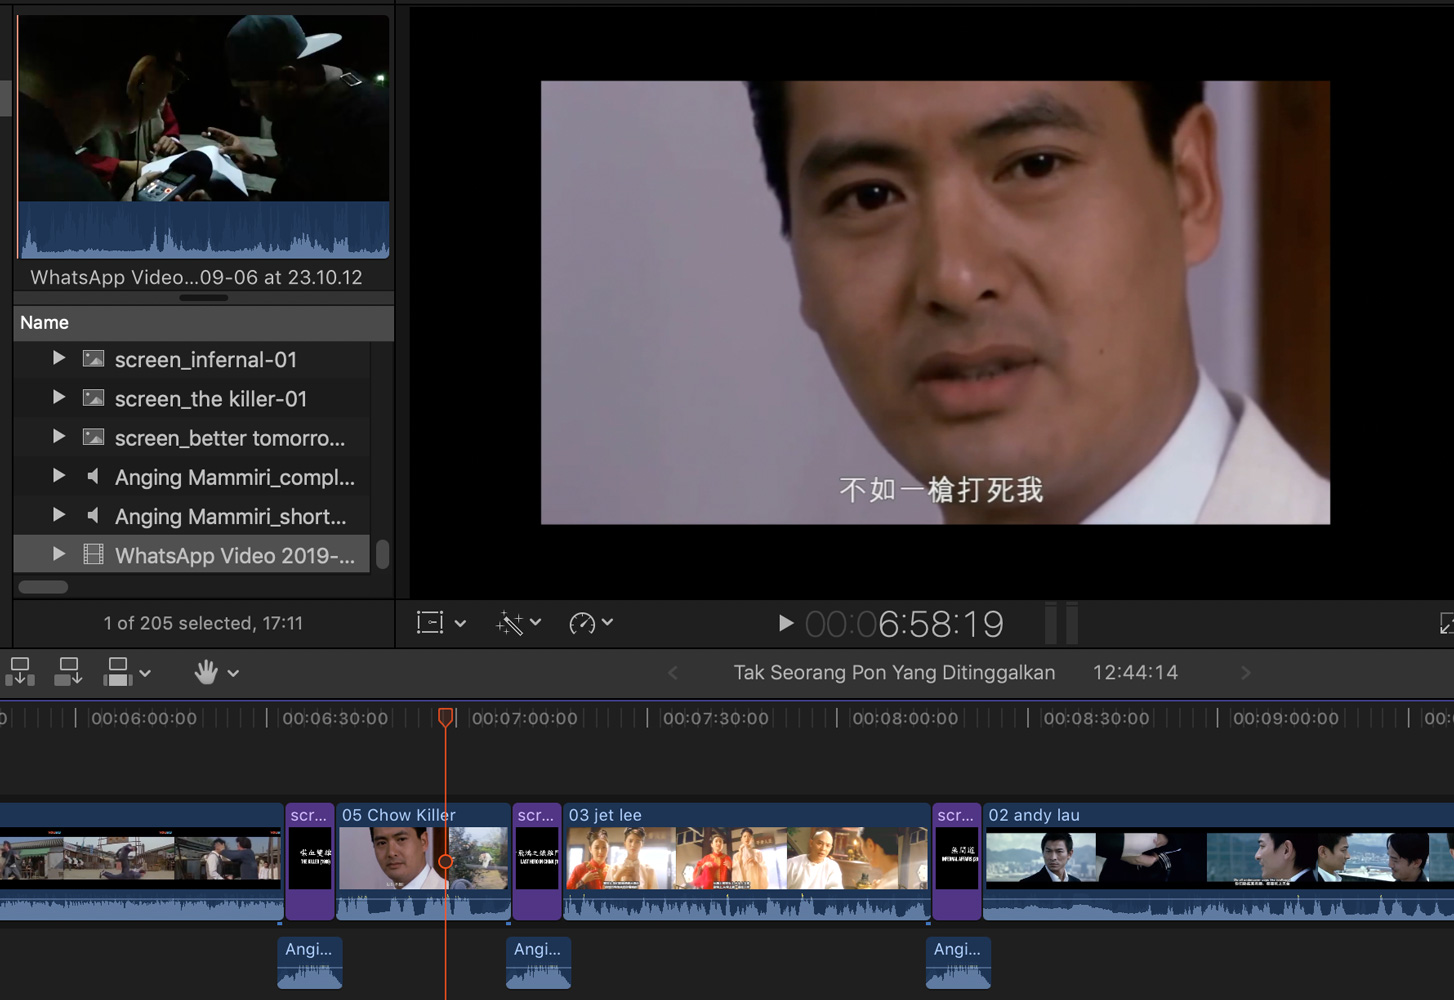Open the tool selection dropdown chevron
The width and height of the screenshot is (1454, 1000).
pyautogui.click(x=233, y=673)
